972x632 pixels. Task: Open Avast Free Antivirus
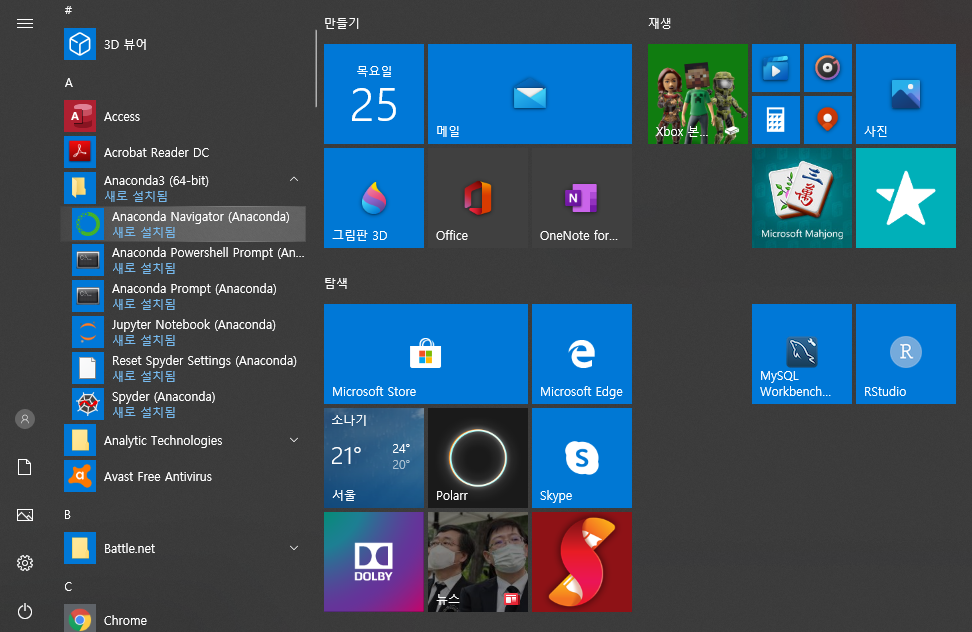pyautogui.click(x=184, y=476)
